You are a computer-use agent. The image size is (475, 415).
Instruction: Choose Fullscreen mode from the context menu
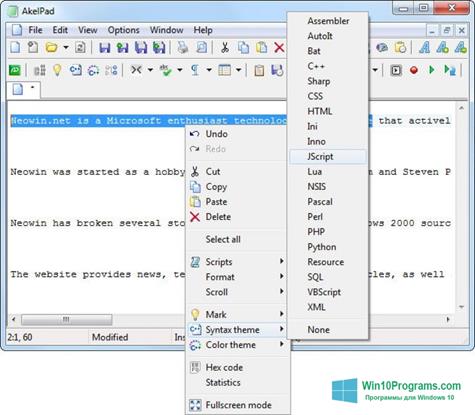(238, 405)
